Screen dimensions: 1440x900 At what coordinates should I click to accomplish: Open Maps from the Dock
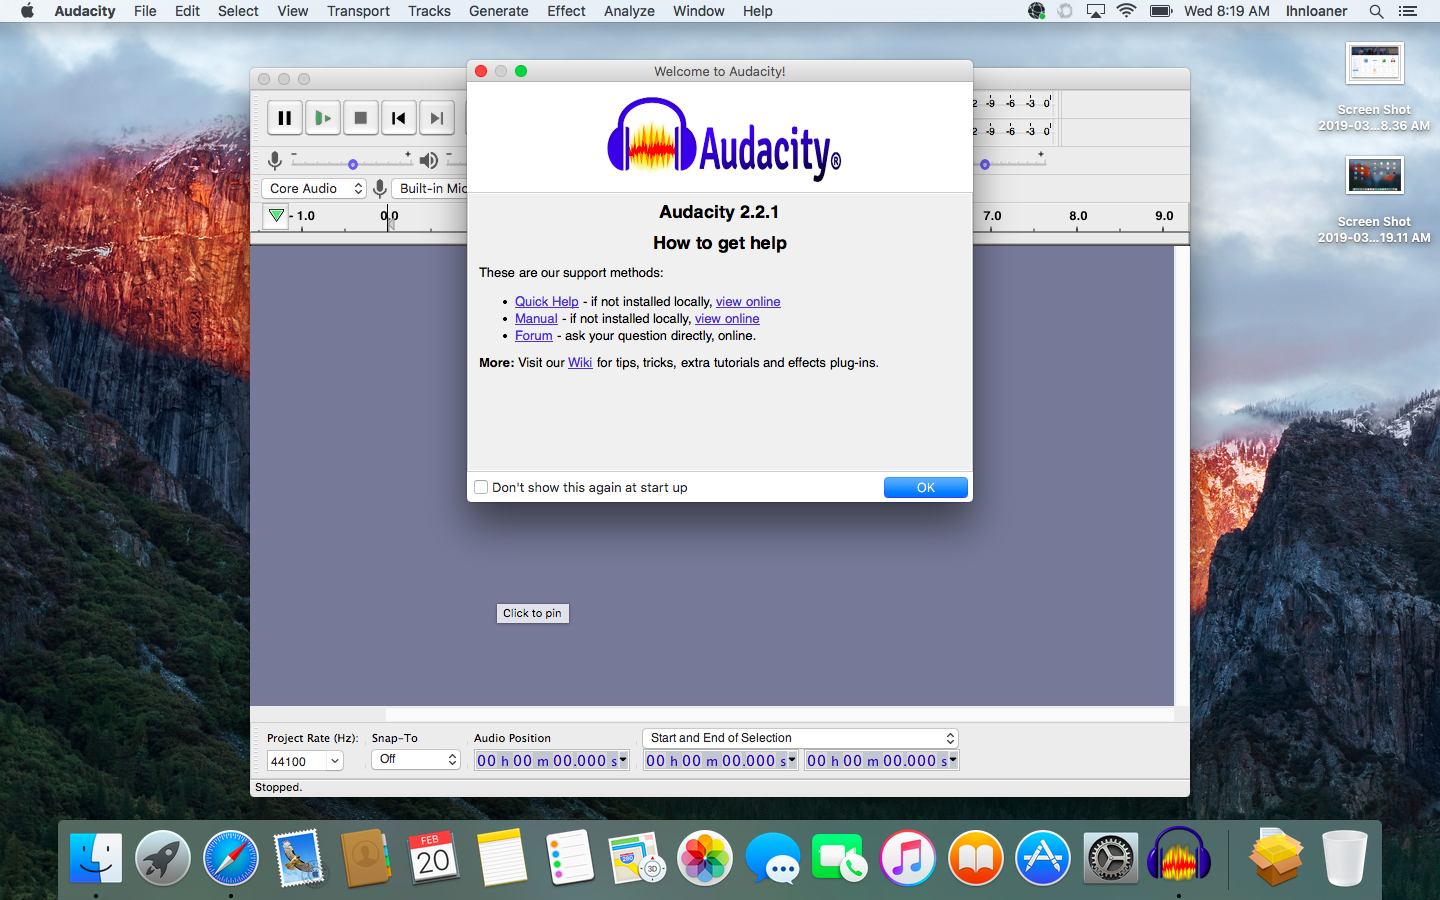pyautogui.click(x=637, y=858)
